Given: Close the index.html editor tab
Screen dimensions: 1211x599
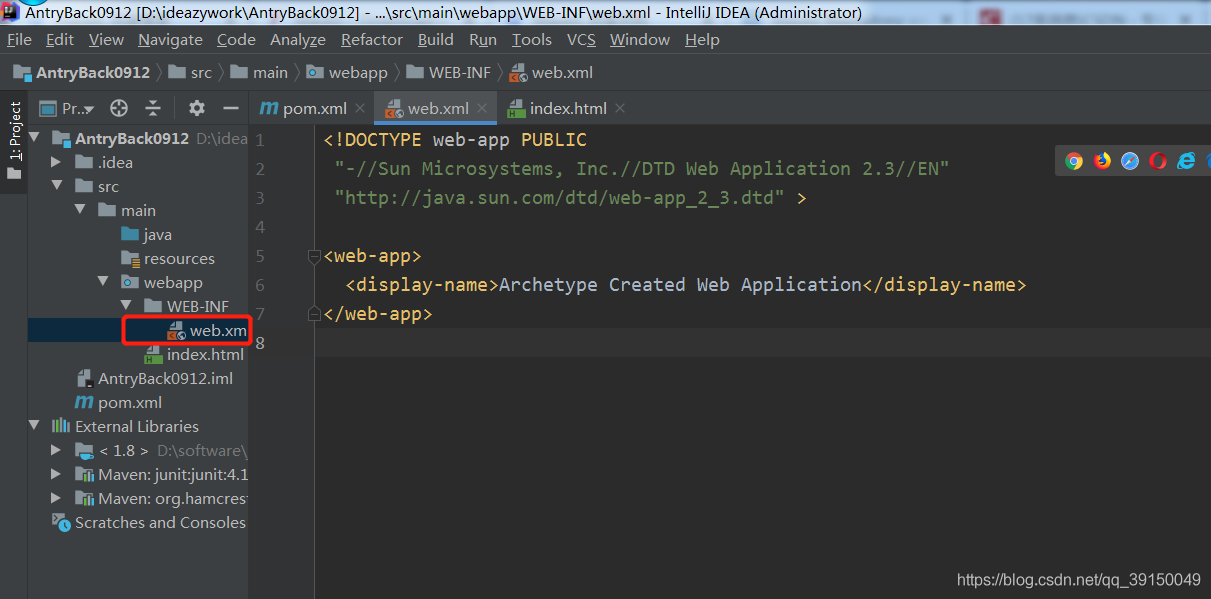Looking at the screenshot, I should click(x=620, y=108).
